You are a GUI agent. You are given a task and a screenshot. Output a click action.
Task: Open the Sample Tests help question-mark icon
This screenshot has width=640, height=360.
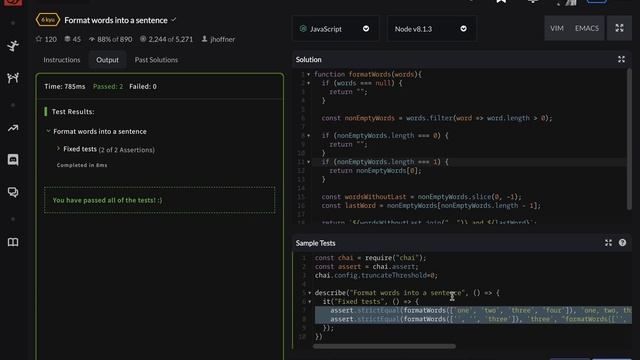point(622,243)
